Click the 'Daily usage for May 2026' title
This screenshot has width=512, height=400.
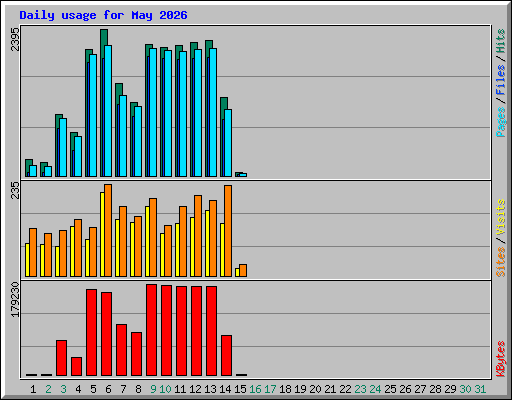coord(103,15)
